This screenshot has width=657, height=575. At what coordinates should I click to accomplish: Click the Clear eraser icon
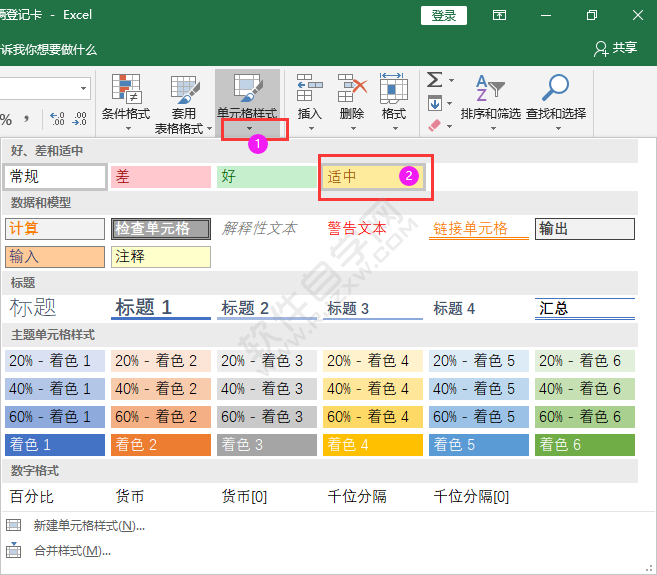coord(435,125)
